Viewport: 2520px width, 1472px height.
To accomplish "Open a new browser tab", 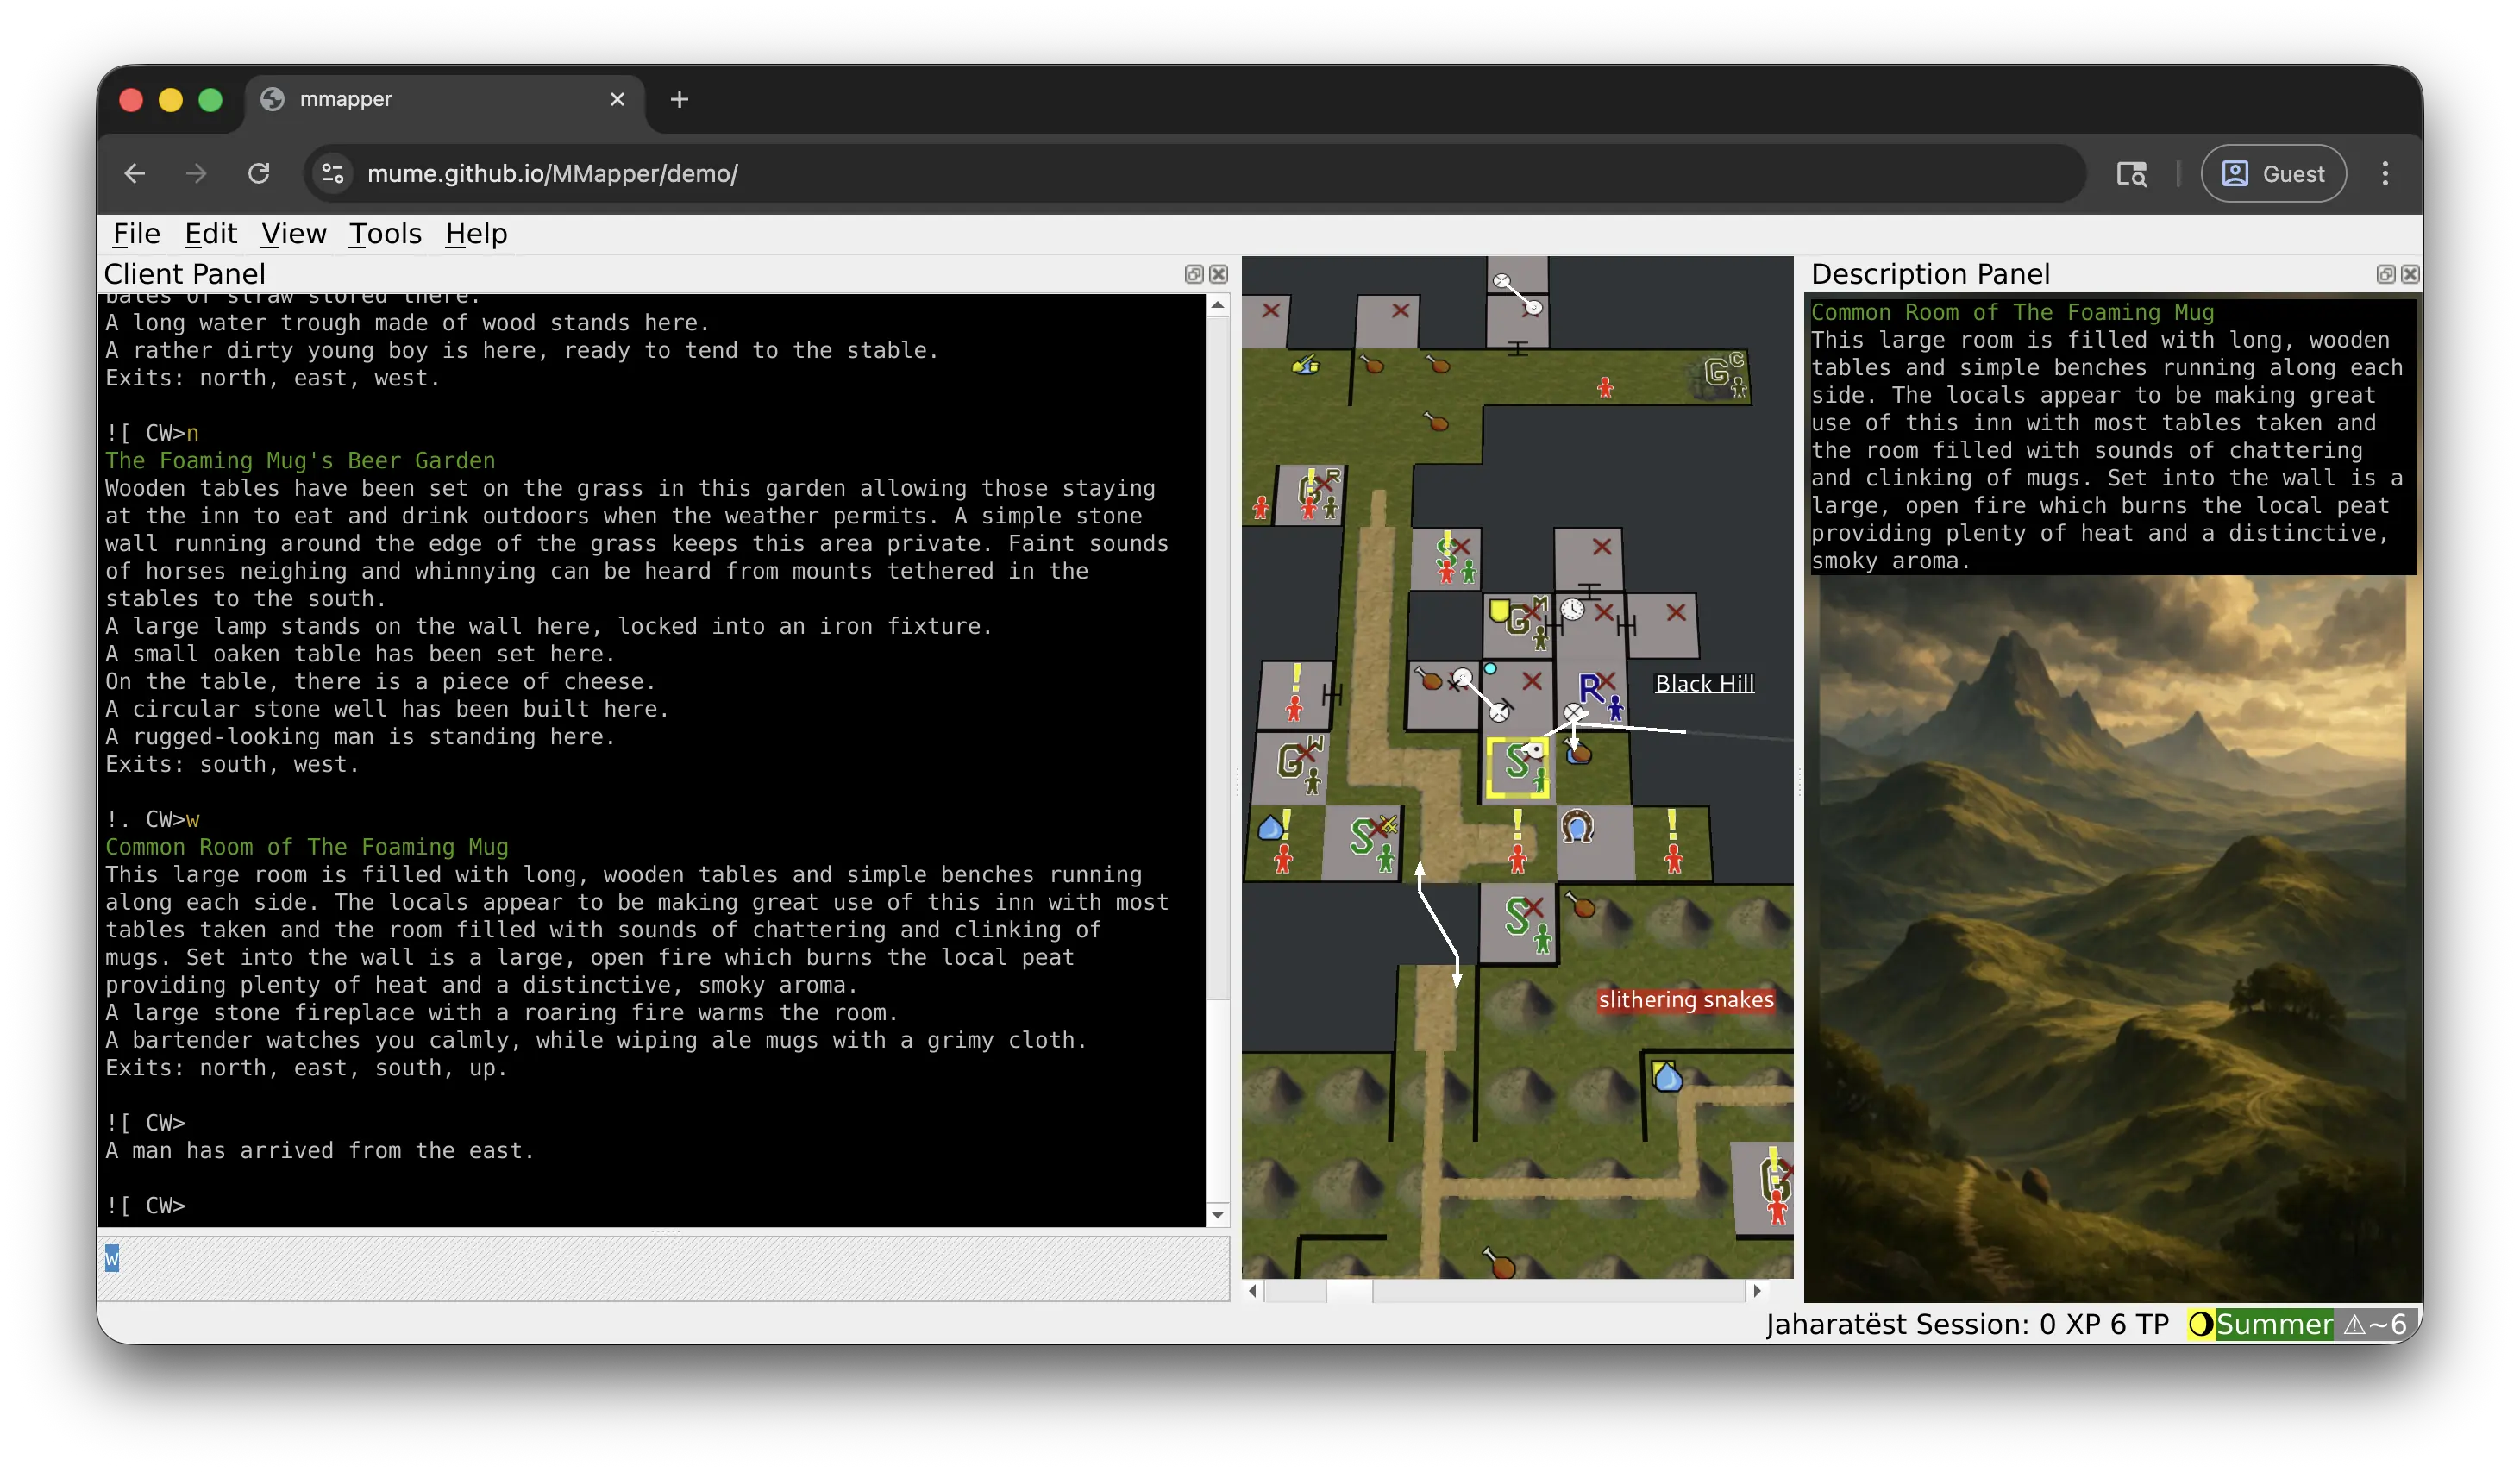I will (679, 99).
